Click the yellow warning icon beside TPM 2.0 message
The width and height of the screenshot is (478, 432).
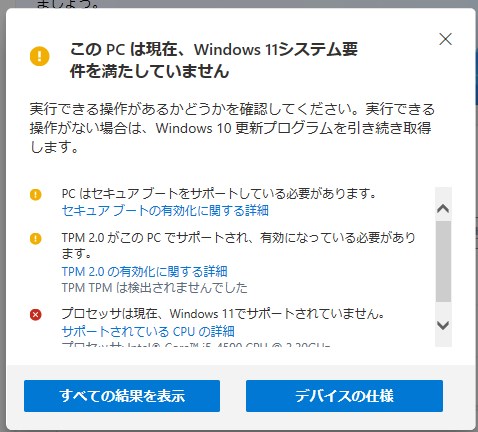pyautogui.click(x=36, y=239)
